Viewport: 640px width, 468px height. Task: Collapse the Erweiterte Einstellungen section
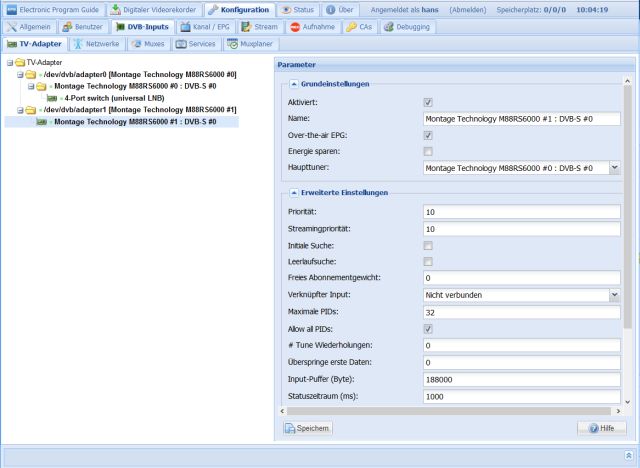tap(293, 193)
